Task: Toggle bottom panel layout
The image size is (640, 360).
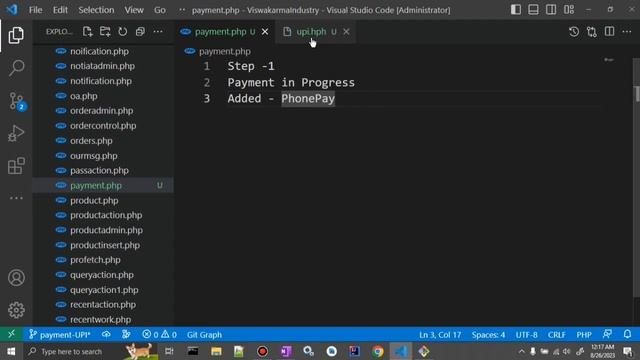Action: (x=533, y=9)
